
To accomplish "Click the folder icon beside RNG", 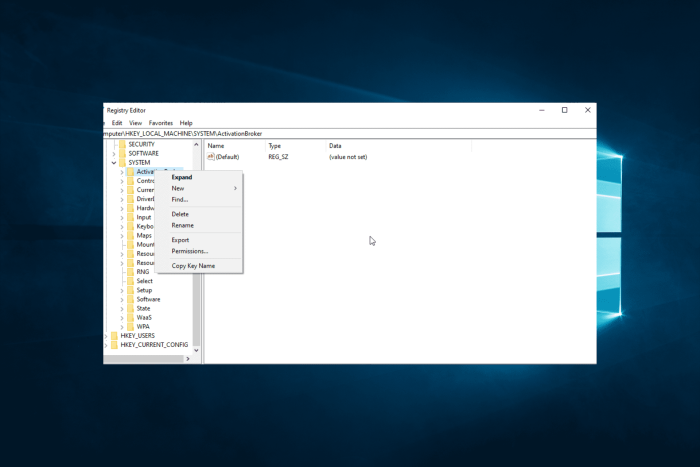I will click(x=130, y=271).
